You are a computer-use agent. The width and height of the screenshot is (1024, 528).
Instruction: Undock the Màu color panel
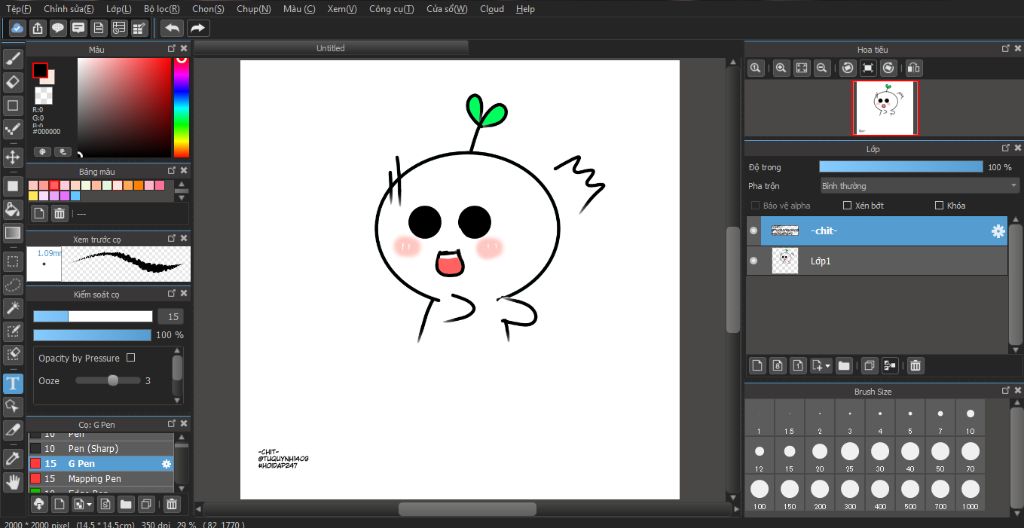coord(172,49)
